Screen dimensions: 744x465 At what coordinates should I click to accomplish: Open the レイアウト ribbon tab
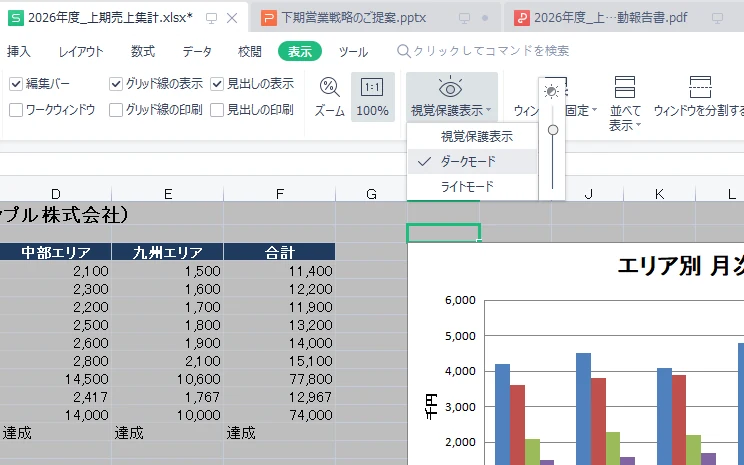(81, 51)
